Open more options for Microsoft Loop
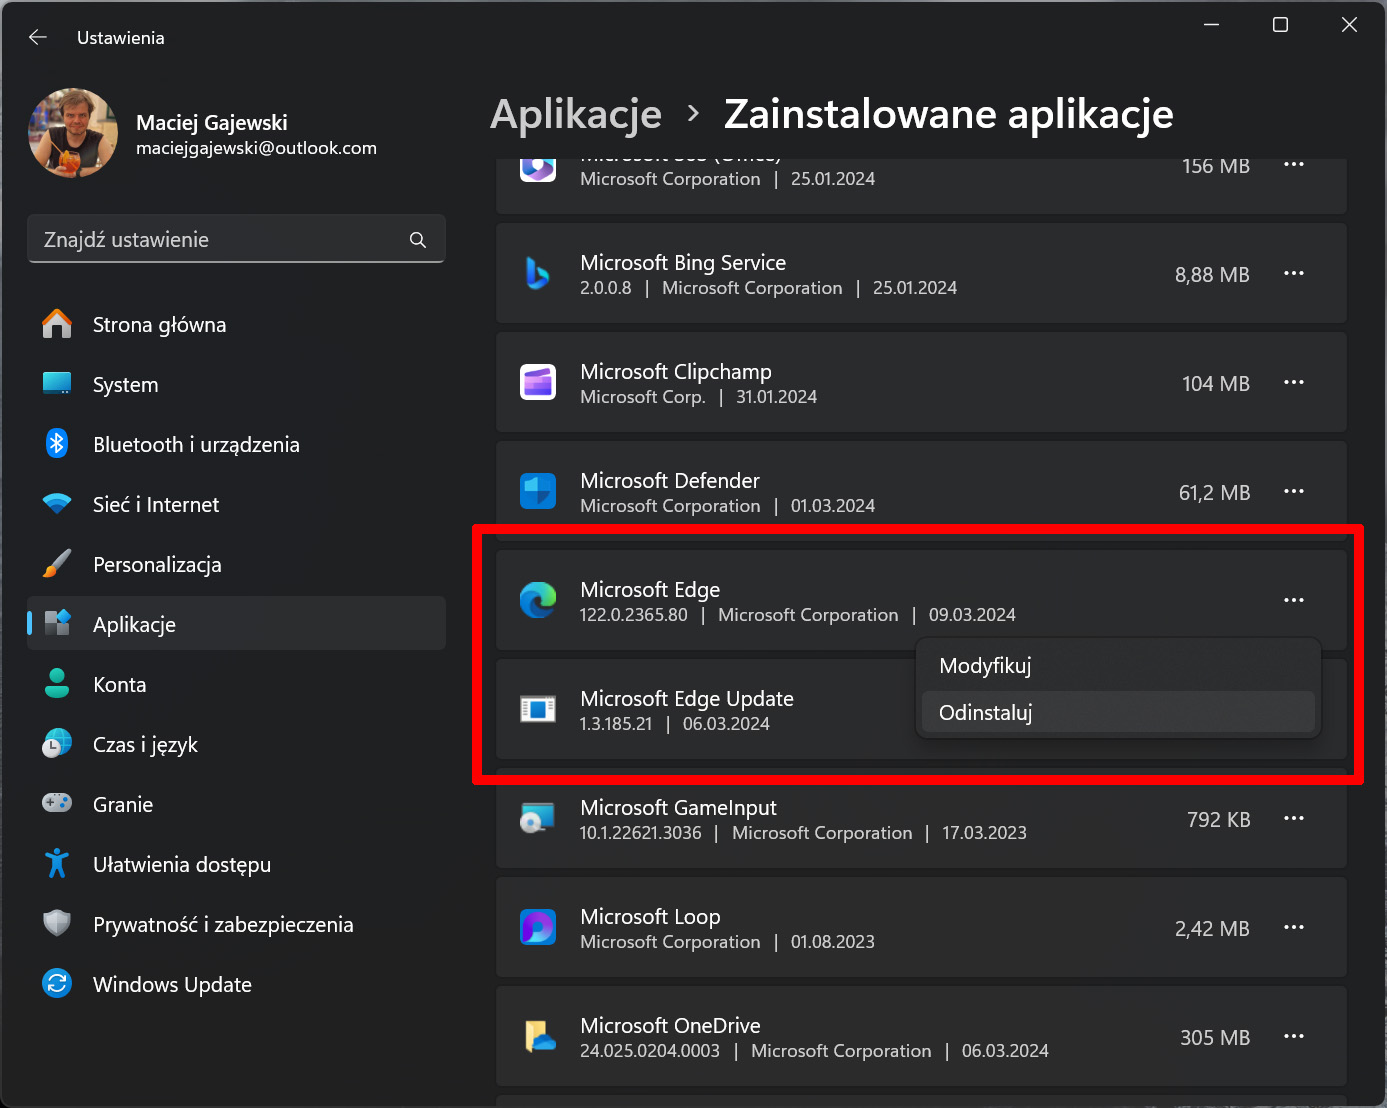1387x1108 pixels. (x=1294, y=927)
